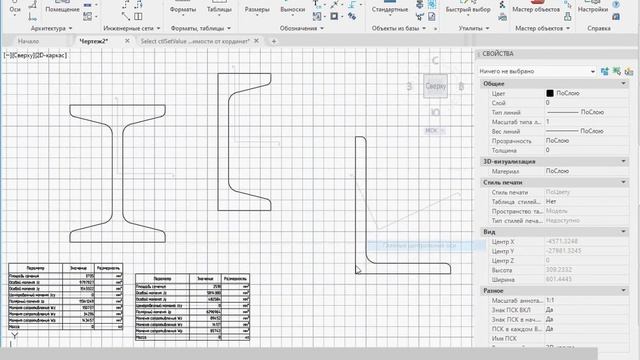The width and height of the screenshot is (640, 360).
Task: Click the Масштаб аннотаций 1:1 value
Action: (586, 300)
